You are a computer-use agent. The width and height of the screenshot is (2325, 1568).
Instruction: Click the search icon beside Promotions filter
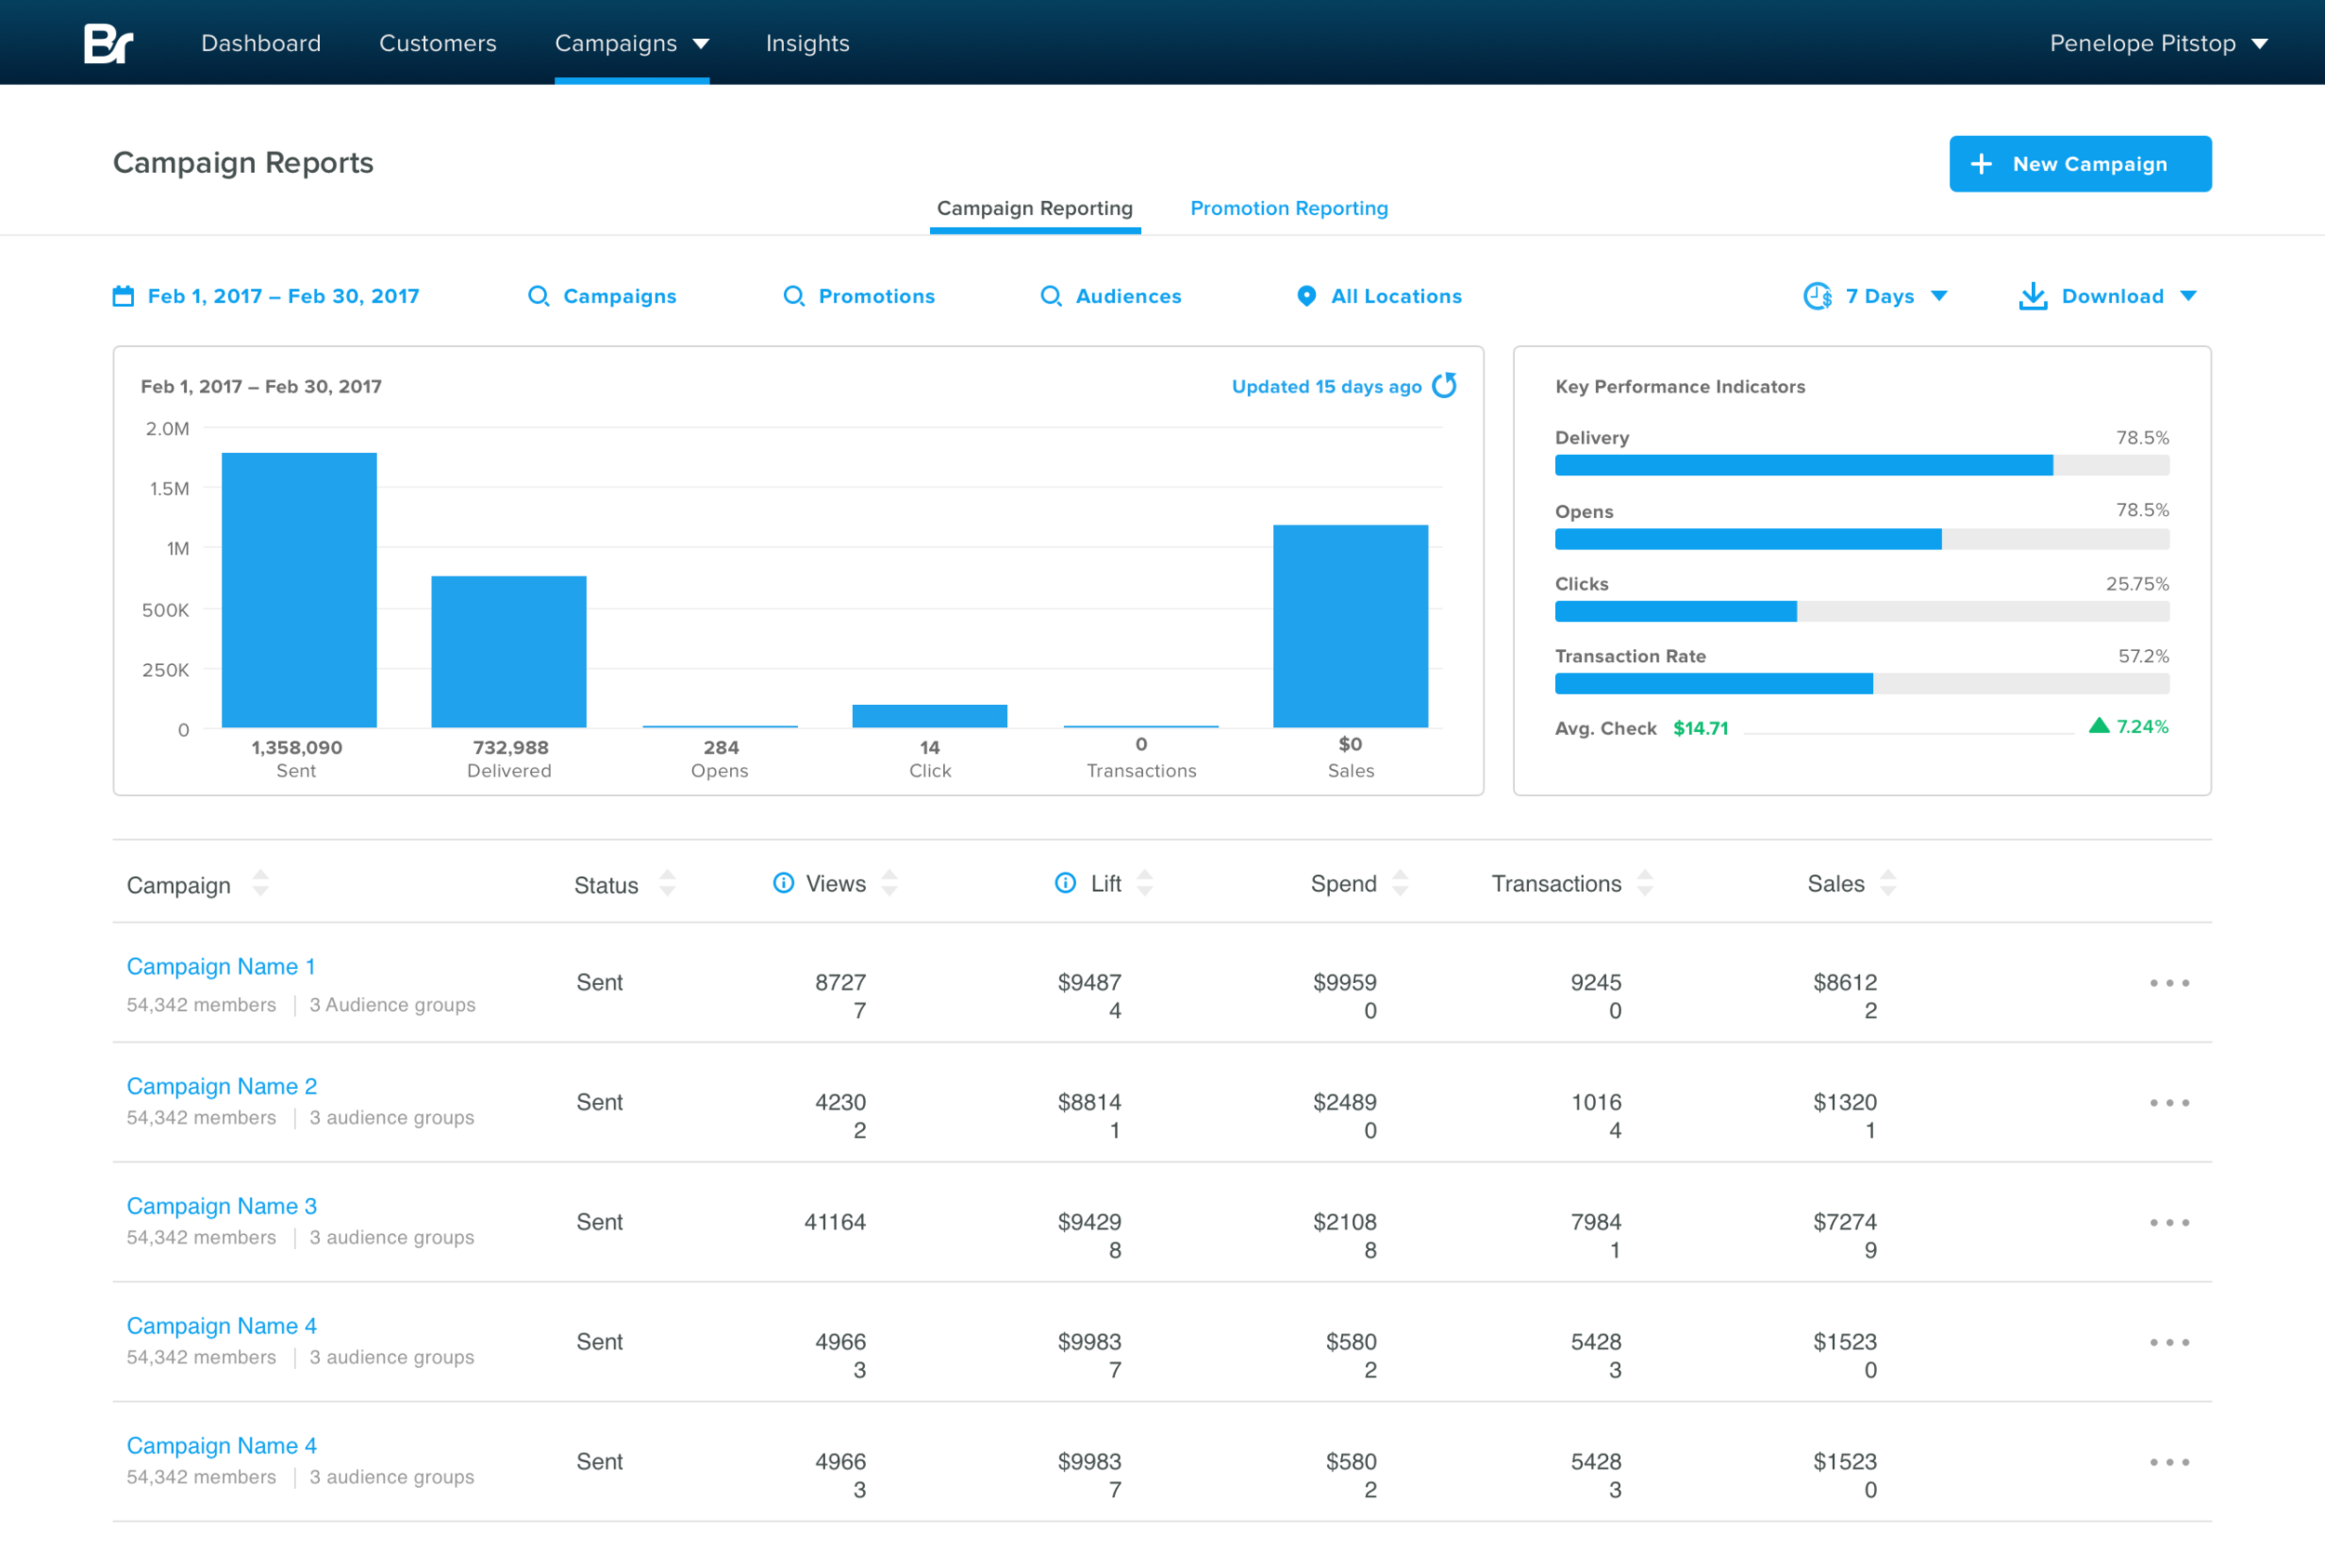pos(793,296)
